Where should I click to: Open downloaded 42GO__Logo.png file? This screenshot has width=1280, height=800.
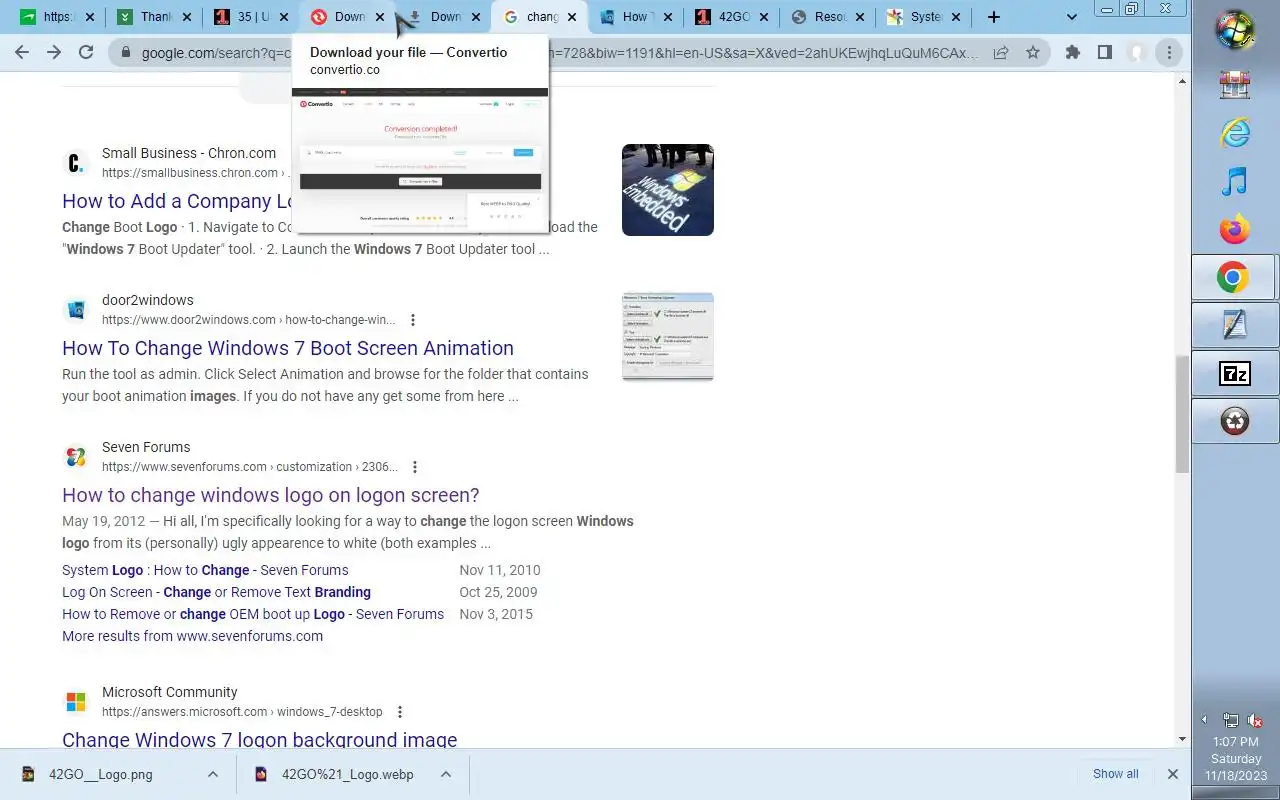point(100,774)
